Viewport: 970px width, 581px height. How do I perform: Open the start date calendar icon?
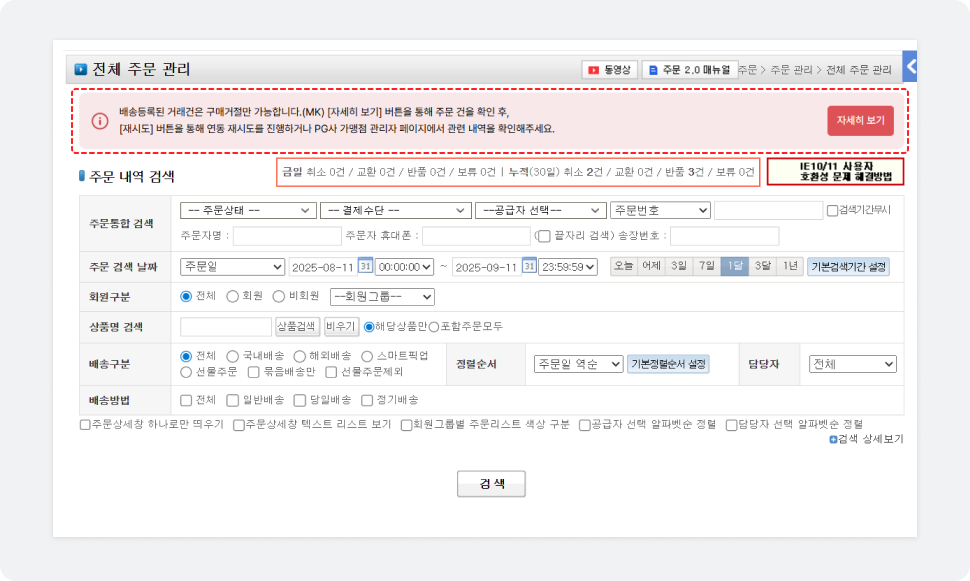(365, 266)
